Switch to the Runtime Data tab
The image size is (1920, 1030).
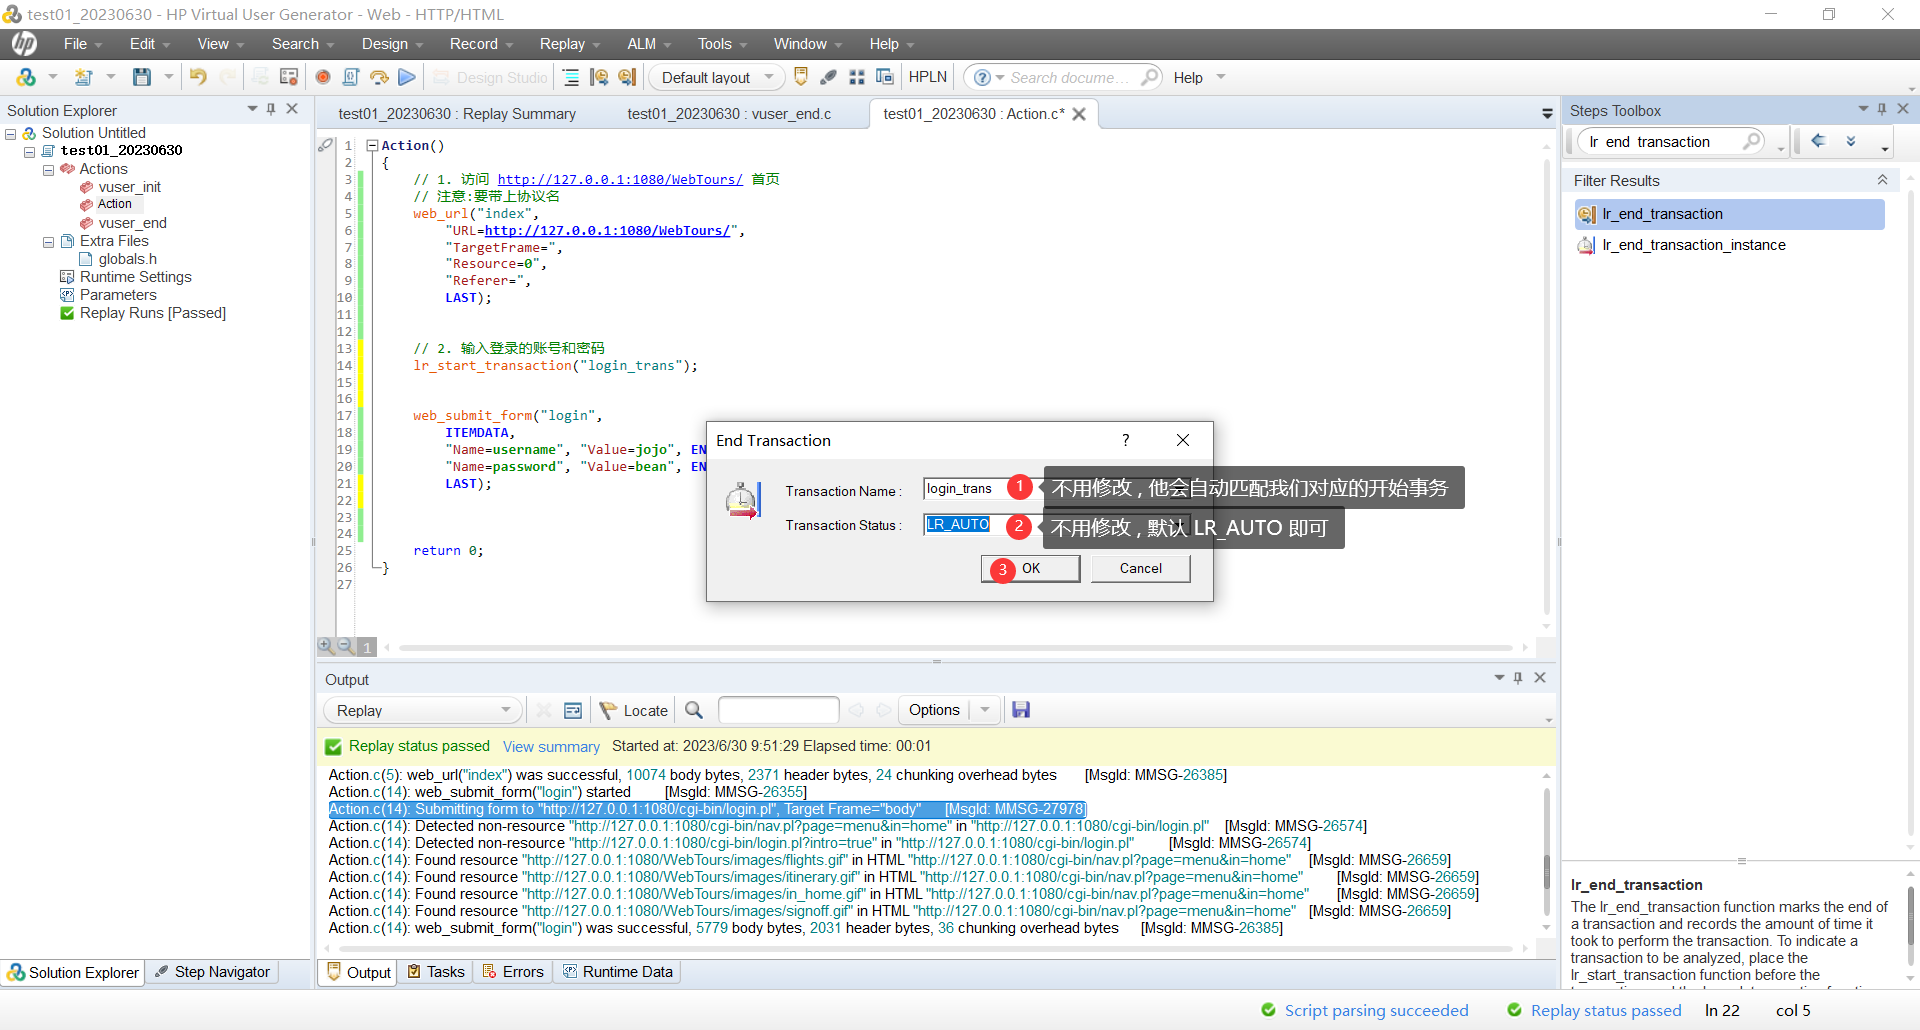click(618, 972)
